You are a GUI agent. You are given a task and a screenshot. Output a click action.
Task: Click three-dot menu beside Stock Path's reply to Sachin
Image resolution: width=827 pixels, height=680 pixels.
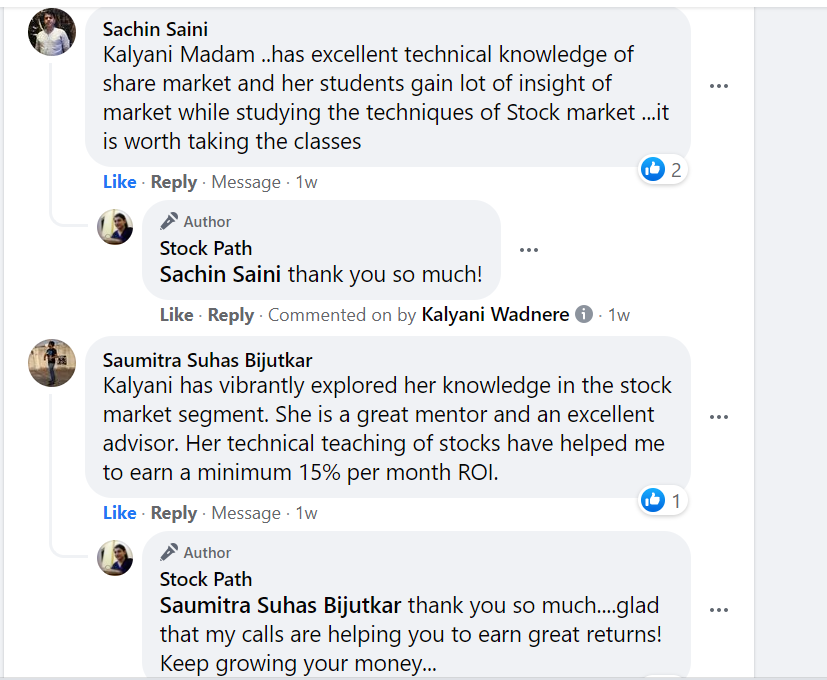[x=529, y=250]
